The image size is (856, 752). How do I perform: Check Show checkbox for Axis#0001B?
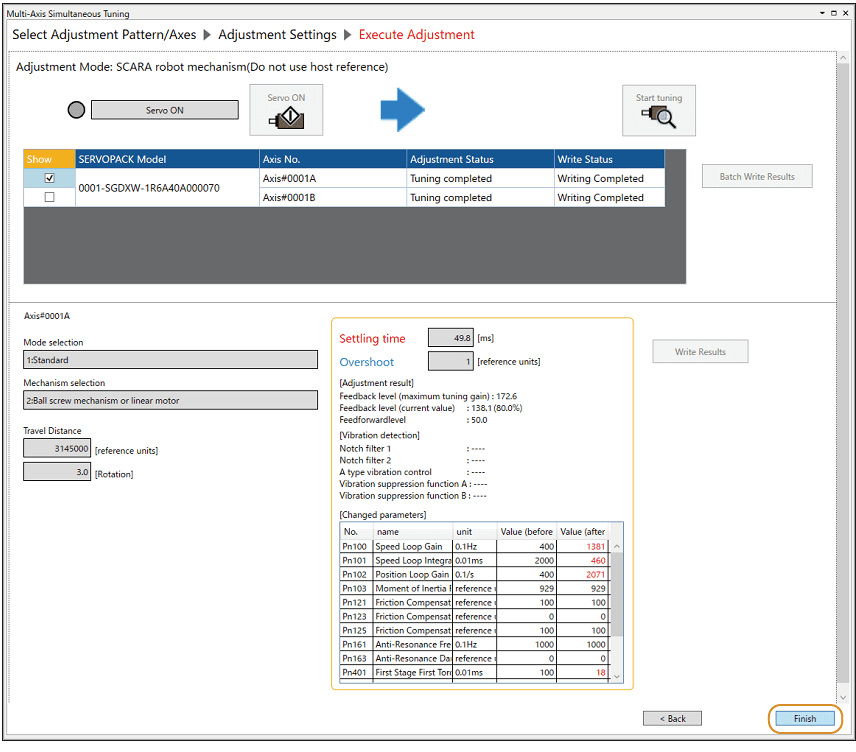[x=49, y=197]
